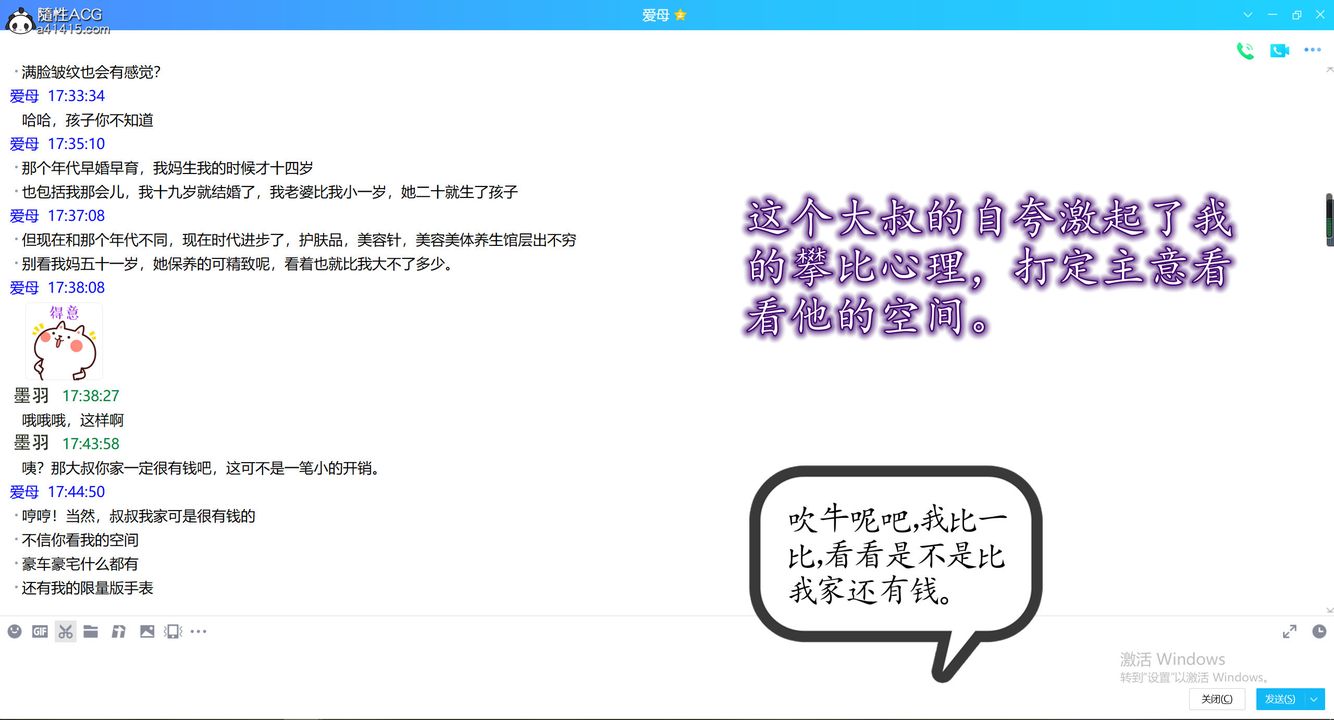The image size is (1334, 720).
Task: Enter fullscreen via the expand arrows icon
Action: point(1289,631)
